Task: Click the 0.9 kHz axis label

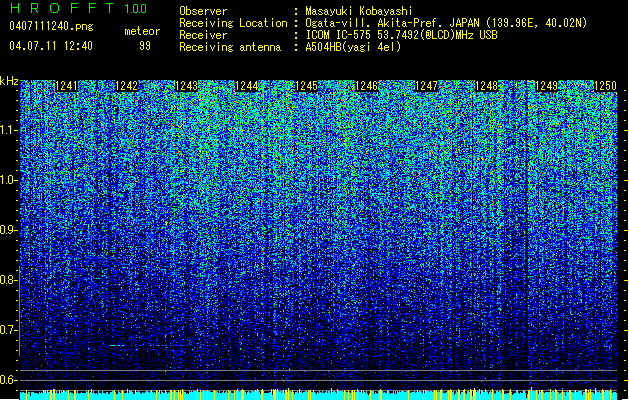Action: coord(9,230)
